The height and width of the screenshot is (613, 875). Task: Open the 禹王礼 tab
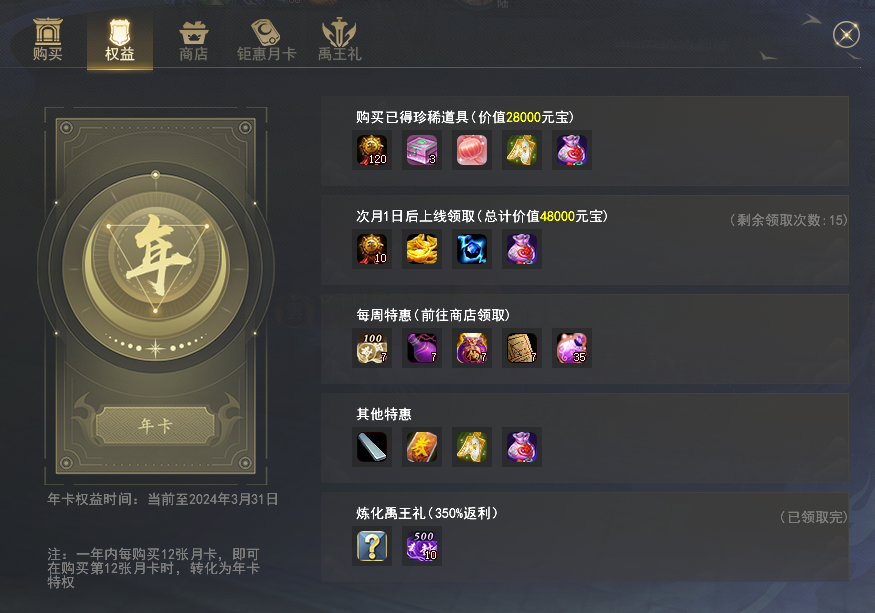click(339, 41)
